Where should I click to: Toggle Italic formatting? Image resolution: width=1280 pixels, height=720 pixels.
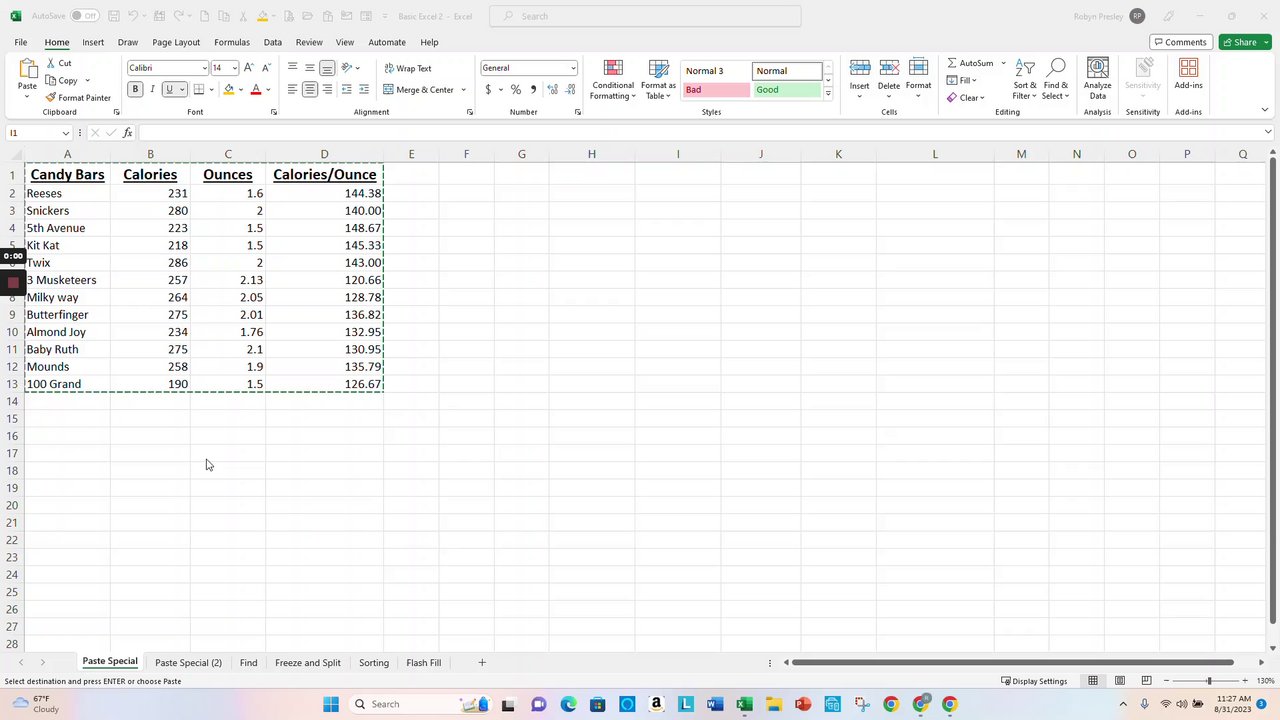click(152, 89)
